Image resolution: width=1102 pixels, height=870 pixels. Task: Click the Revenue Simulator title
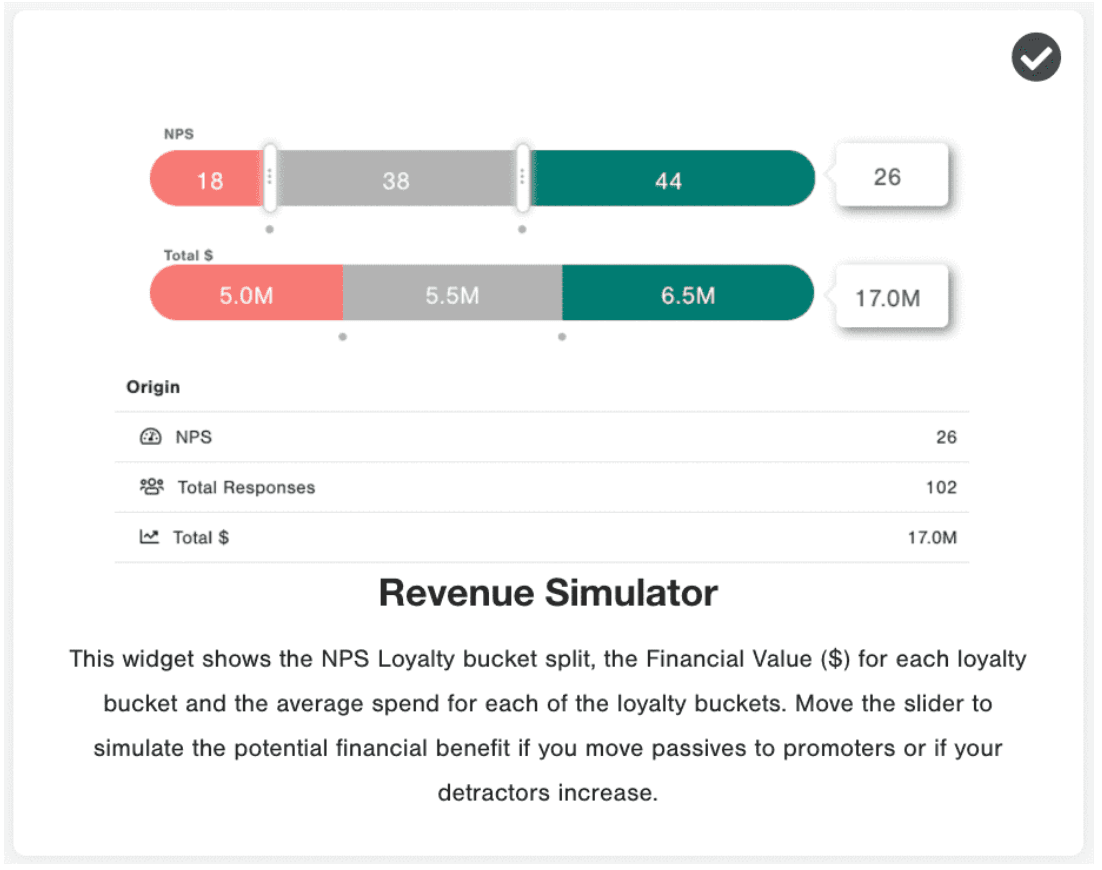pyautogui.click(x=548, y=593)
